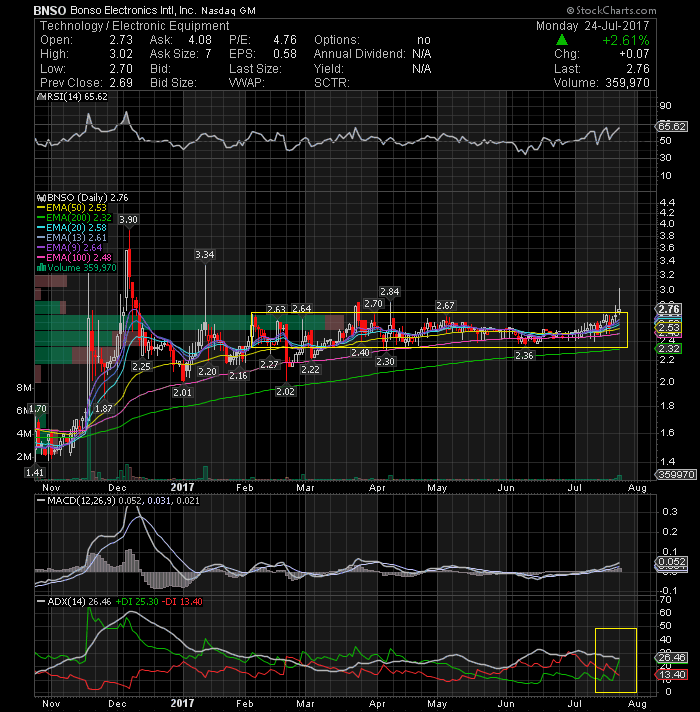Click the EPS value 0.58
The height and width of the screenshot is (712, 700).
click(285, 54)
